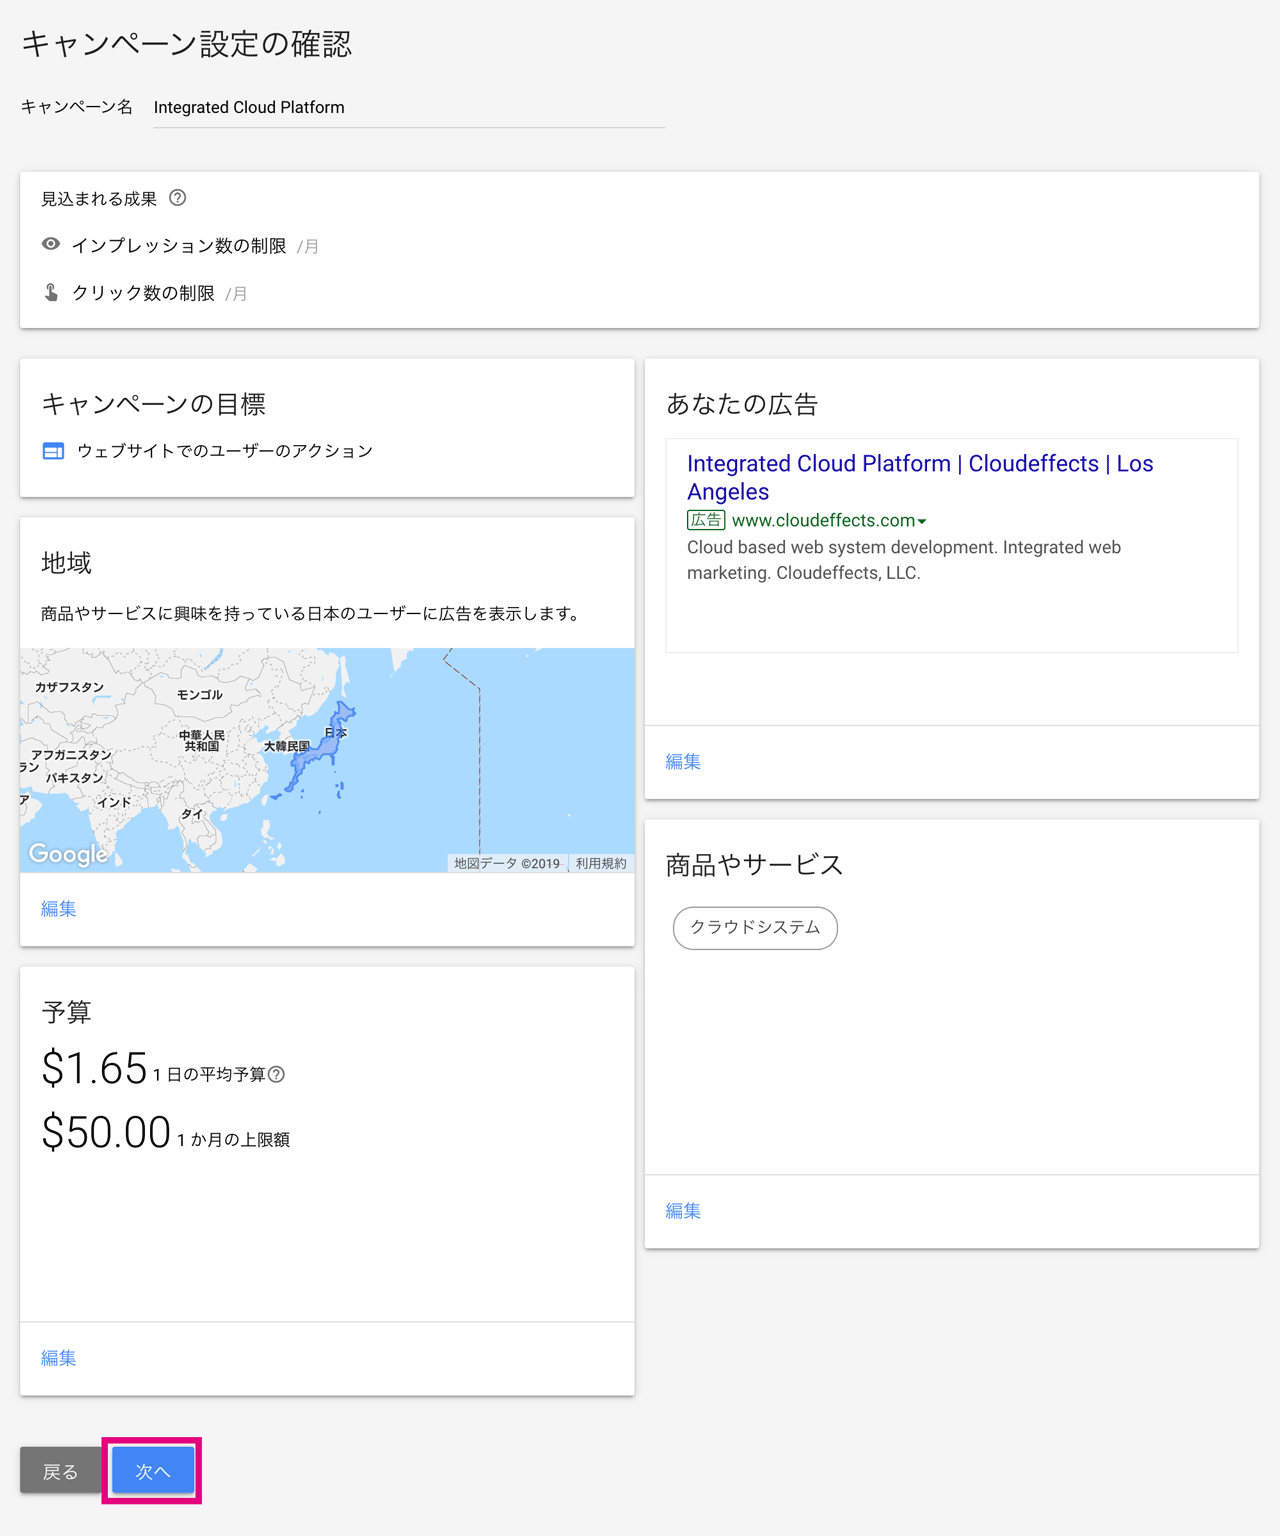Image resolution: width=1280 pixels, height=1536 pixels.
Task: Click the ウェブサイトでのユーザーのアクション goal text
Action: [x=225, y=451]
